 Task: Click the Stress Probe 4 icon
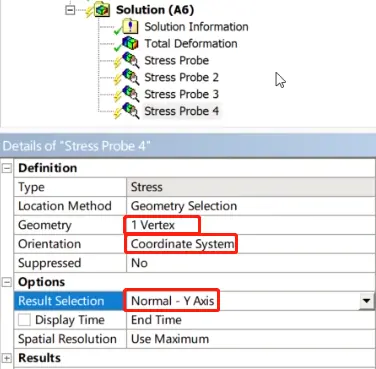(x=130, y=111)
